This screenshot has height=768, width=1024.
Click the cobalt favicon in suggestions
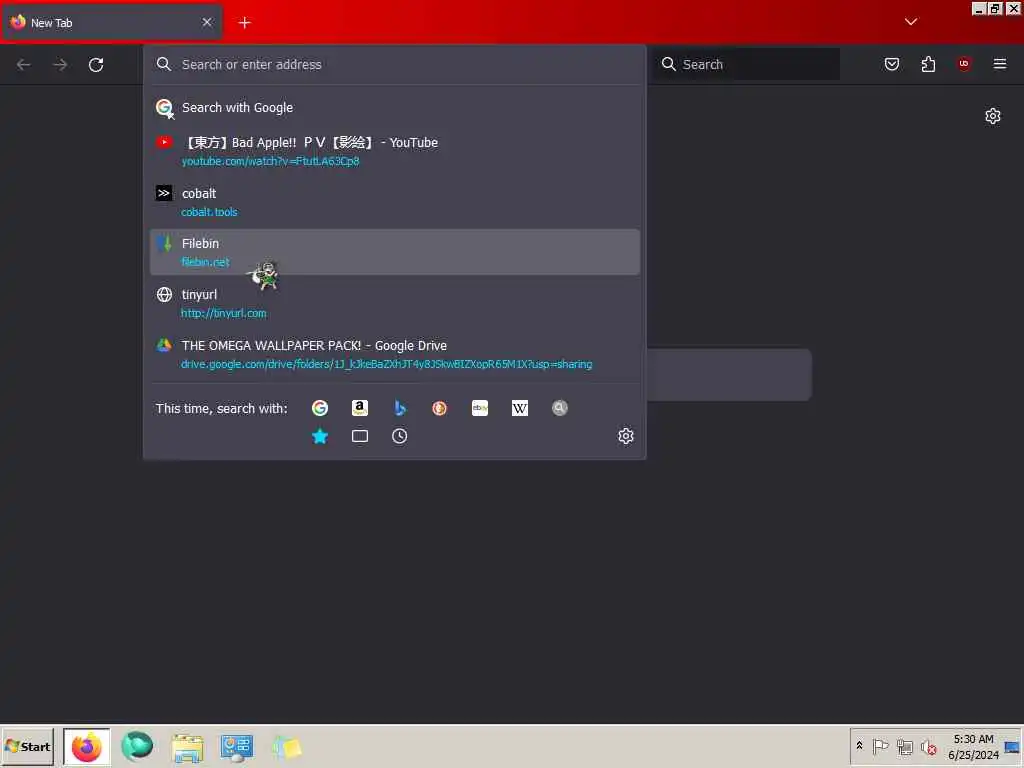coord(164,193)
